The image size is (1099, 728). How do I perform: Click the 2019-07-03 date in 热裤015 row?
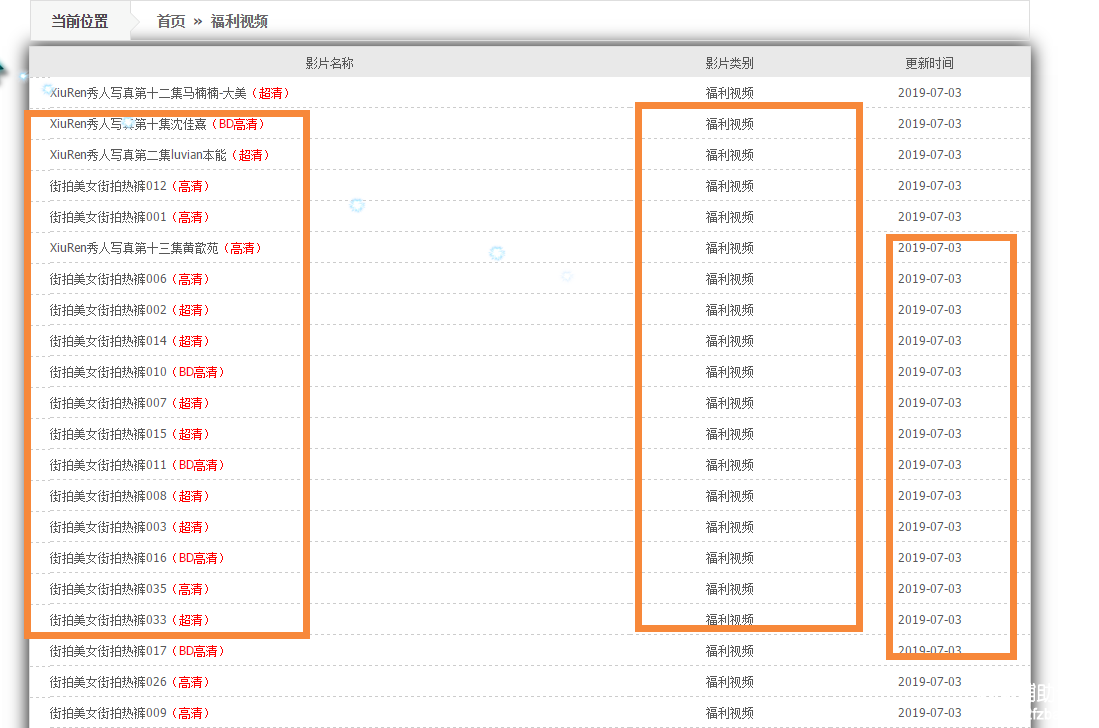(929, 434)
